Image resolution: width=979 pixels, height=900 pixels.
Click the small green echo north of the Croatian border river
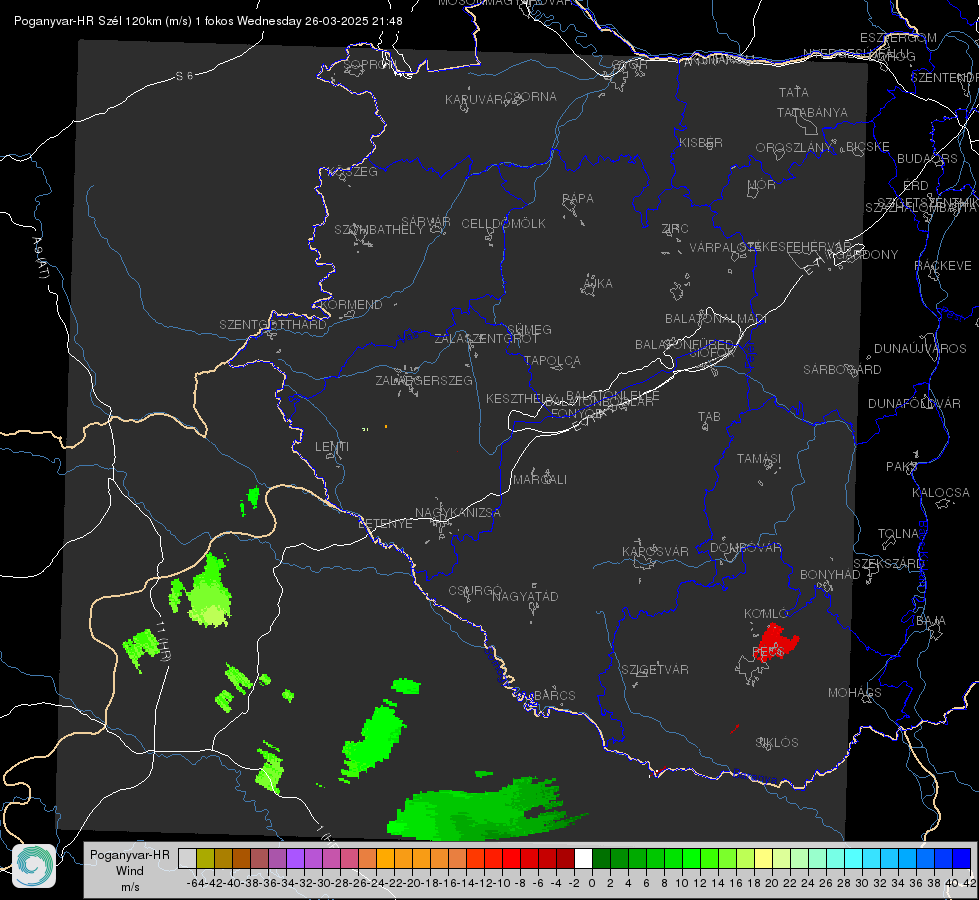tap(251, 499)
